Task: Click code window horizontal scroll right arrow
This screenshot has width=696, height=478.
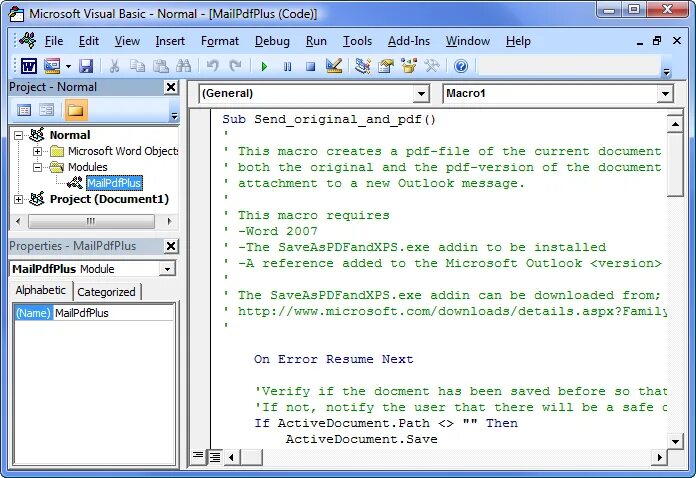Action: point(659,457)
